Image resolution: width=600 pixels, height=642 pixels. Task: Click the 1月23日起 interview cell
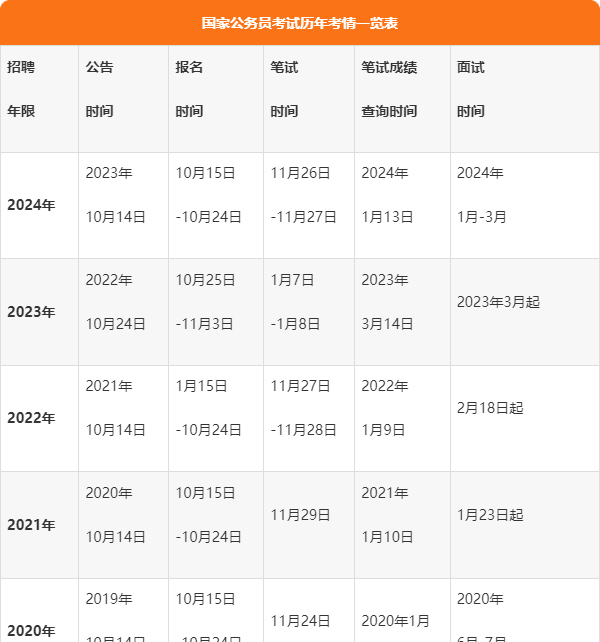coord(490,515)
